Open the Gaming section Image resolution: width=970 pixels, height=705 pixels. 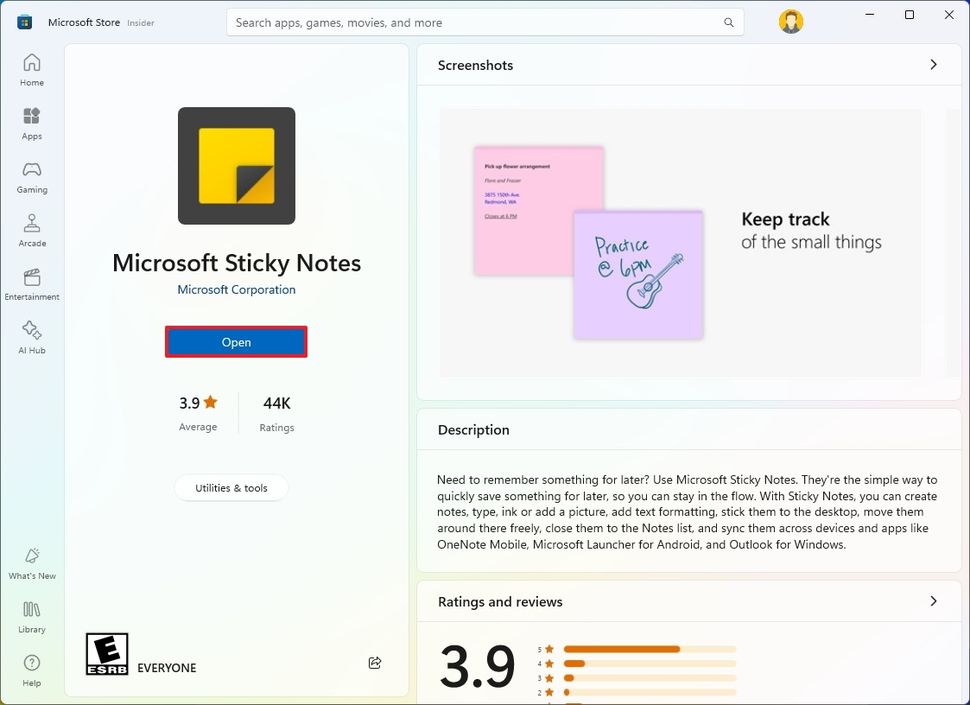31,173
